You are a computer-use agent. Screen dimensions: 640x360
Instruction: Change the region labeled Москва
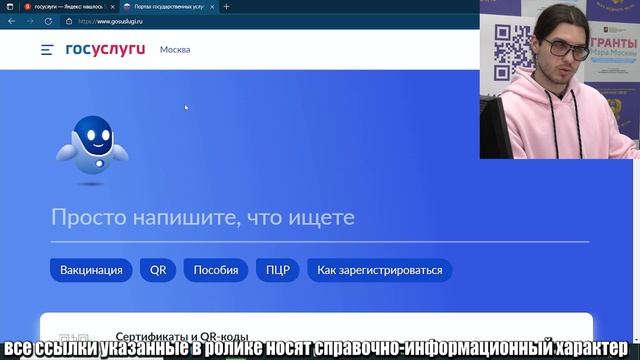(x=175, y=50)
